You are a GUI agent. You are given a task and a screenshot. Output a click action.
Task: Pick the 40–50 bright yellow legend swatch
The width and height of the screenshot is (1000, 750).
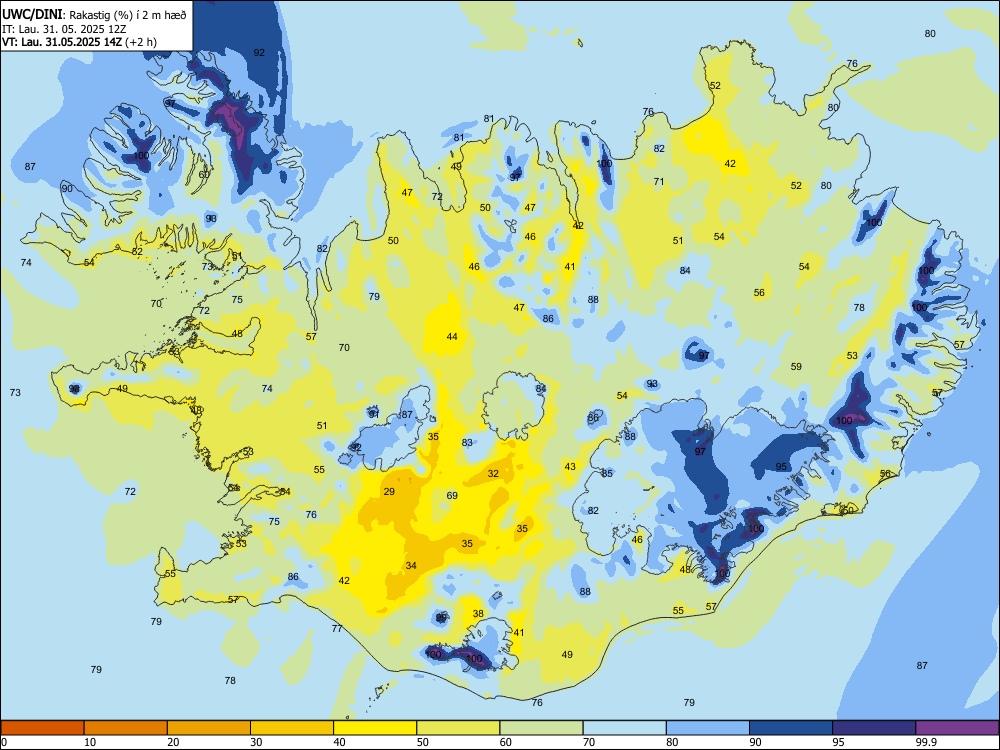[x=375, y=728]
